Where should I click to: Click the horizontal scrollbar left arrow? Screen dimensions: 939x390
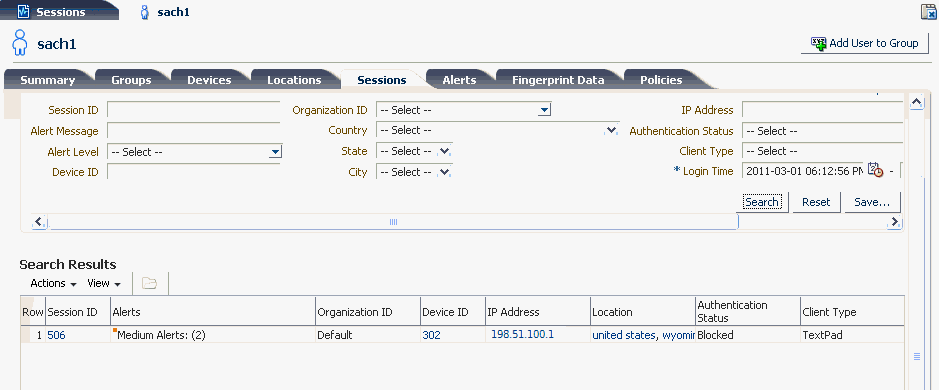(x=40, y=222)
